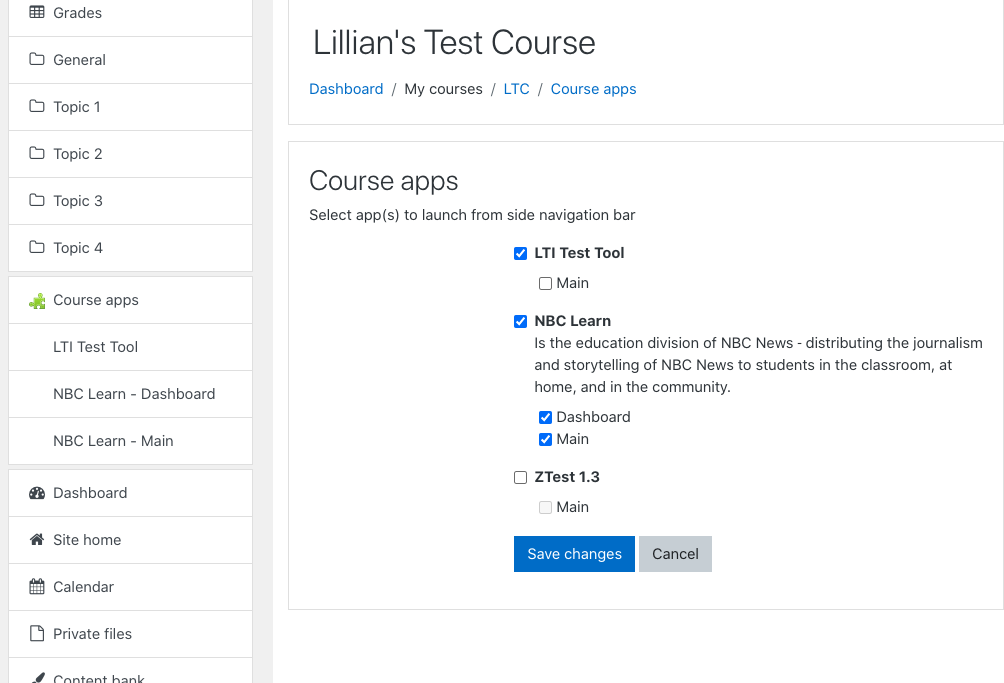The height and width of the screenshot is (683, 1004).
Task: Click the NBC Learn bold label
Action: 572,321
